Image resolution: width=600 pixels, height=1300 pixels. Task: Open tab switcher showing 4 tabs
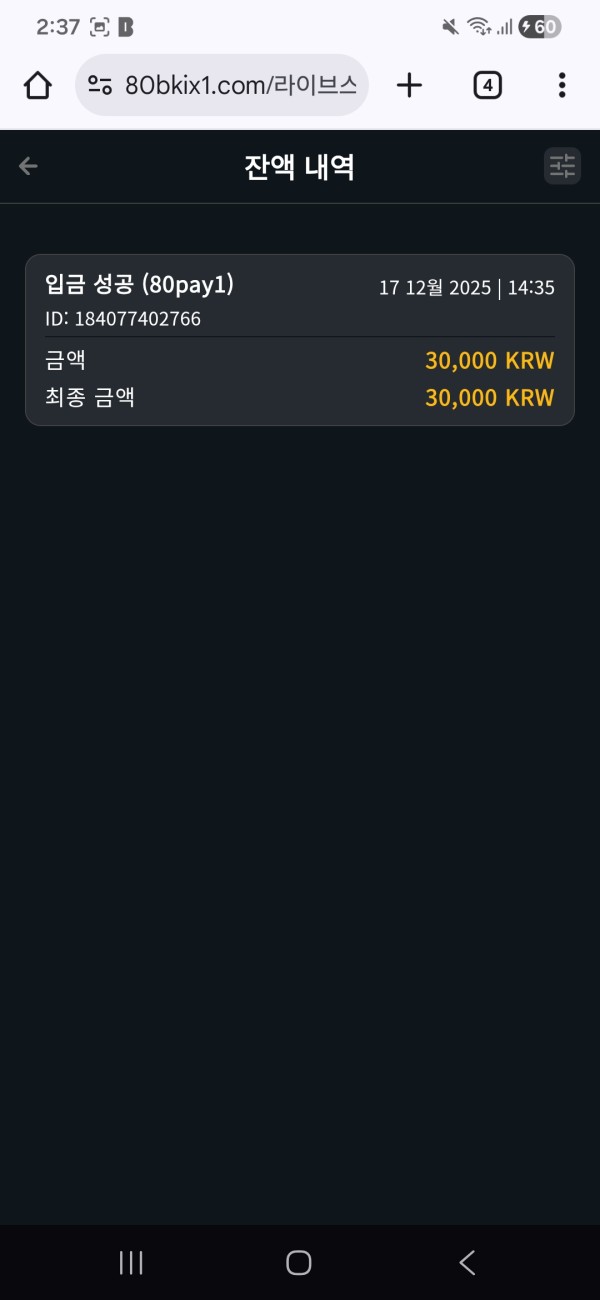pyautogui.click(x=487, y=86)
